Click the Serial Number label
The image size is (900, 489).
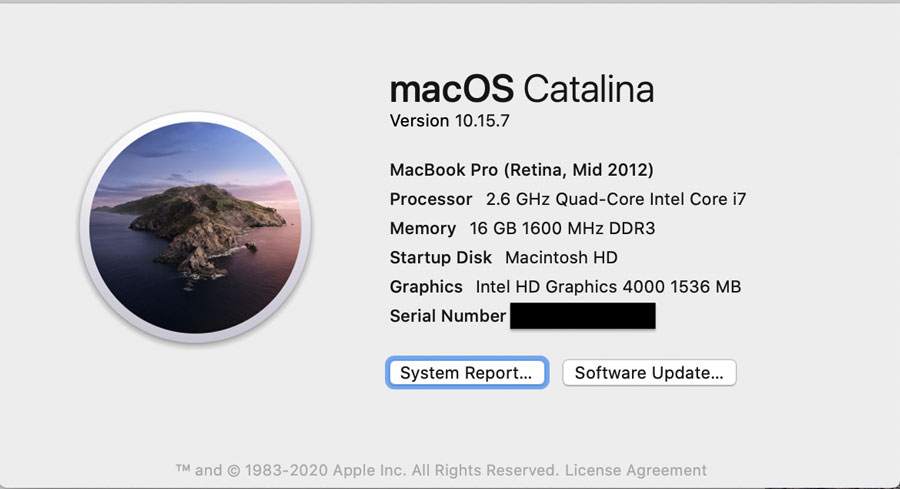point(447,316)
